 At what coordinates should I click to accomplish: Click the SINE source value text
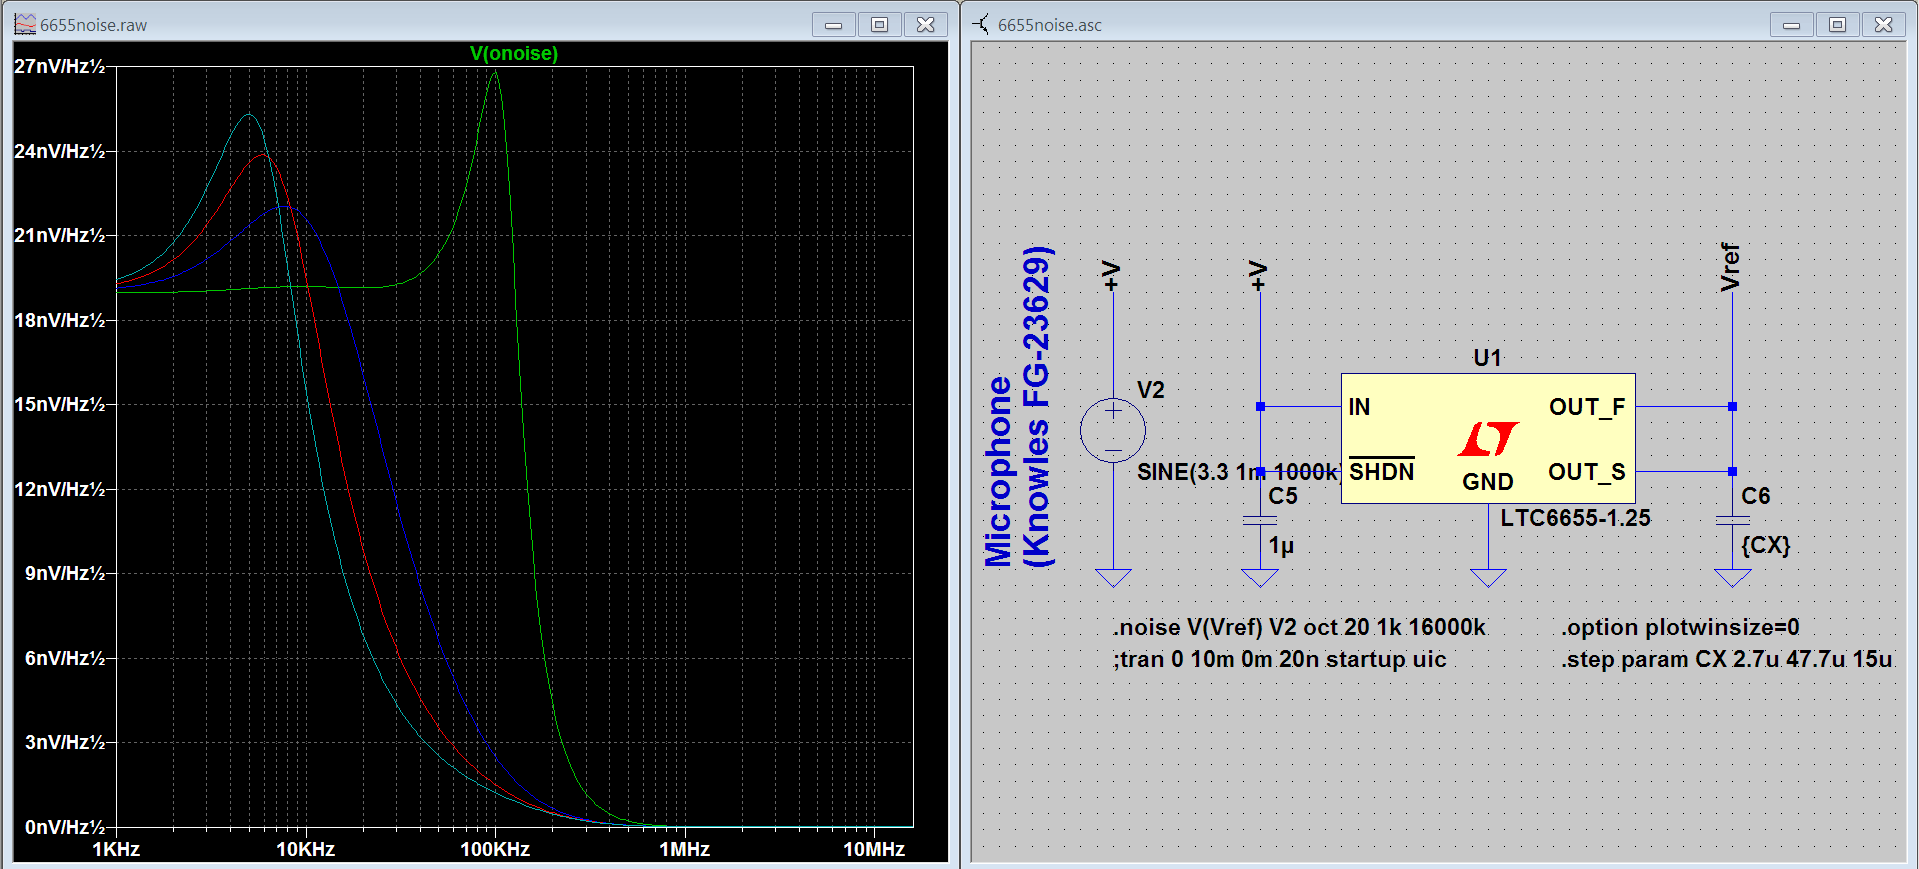point(1238,472)
